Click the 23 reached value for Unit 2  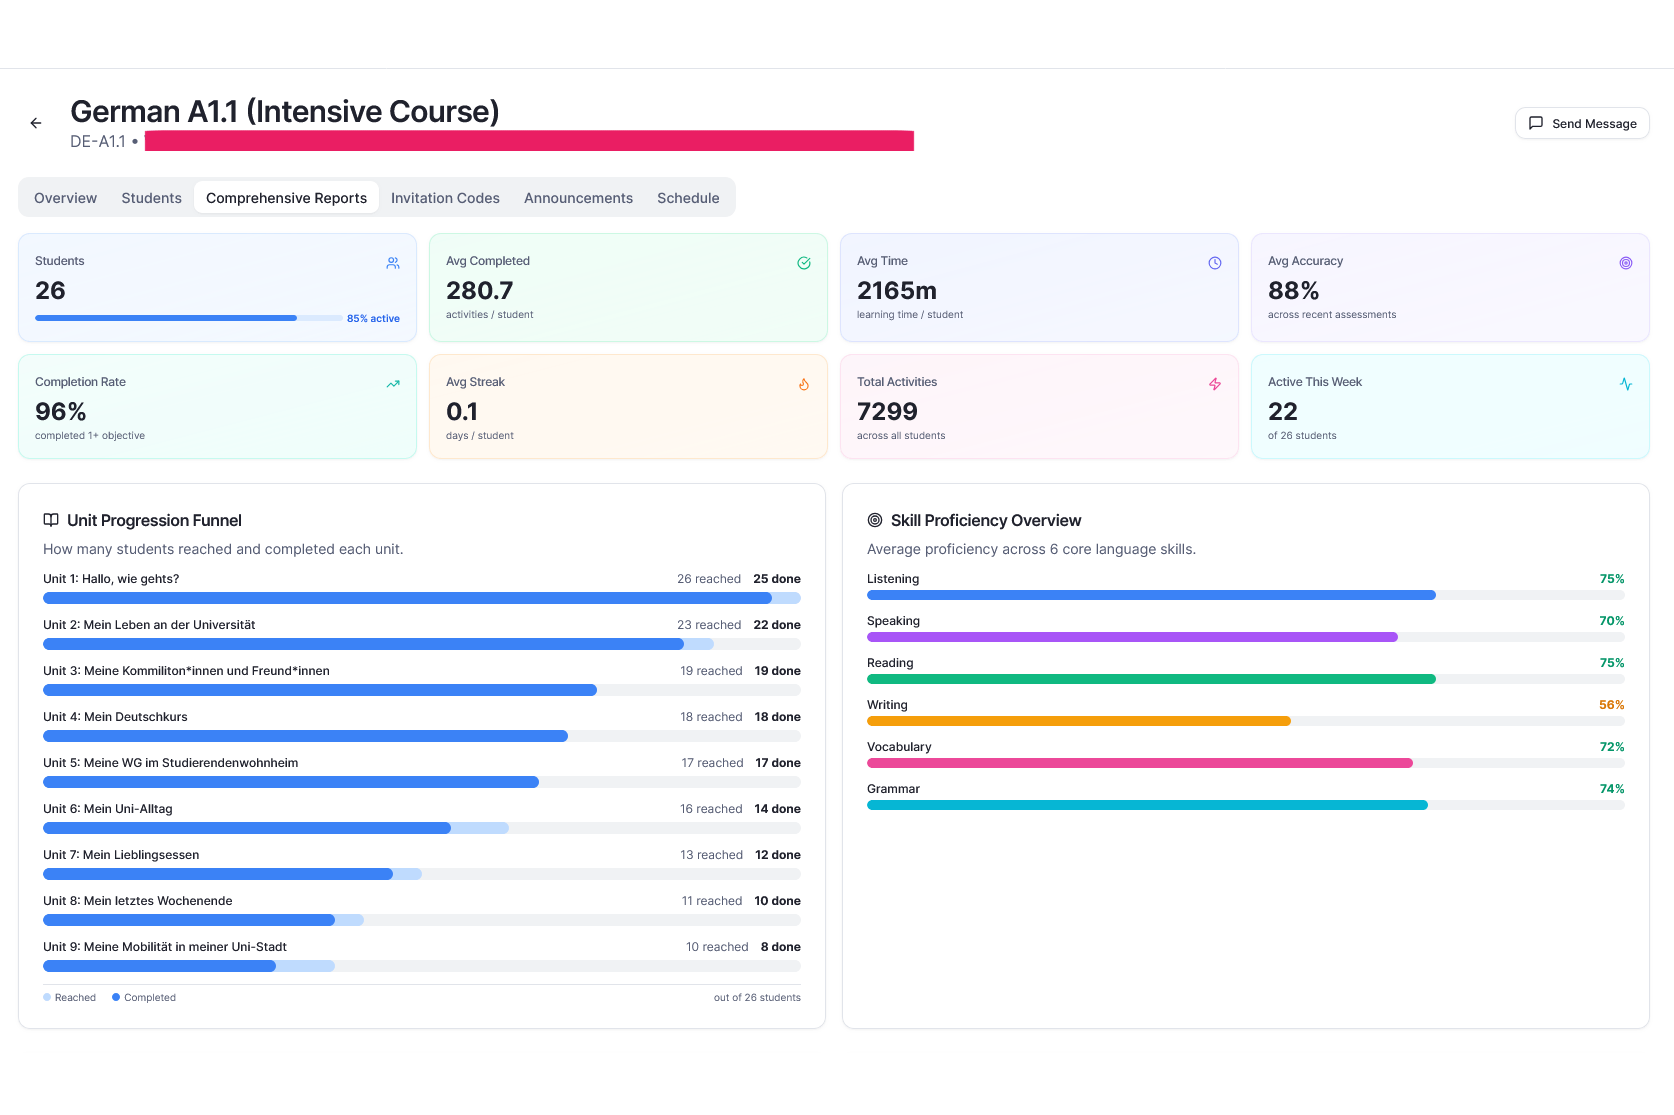pyautogui.click(x=709, y=625)
